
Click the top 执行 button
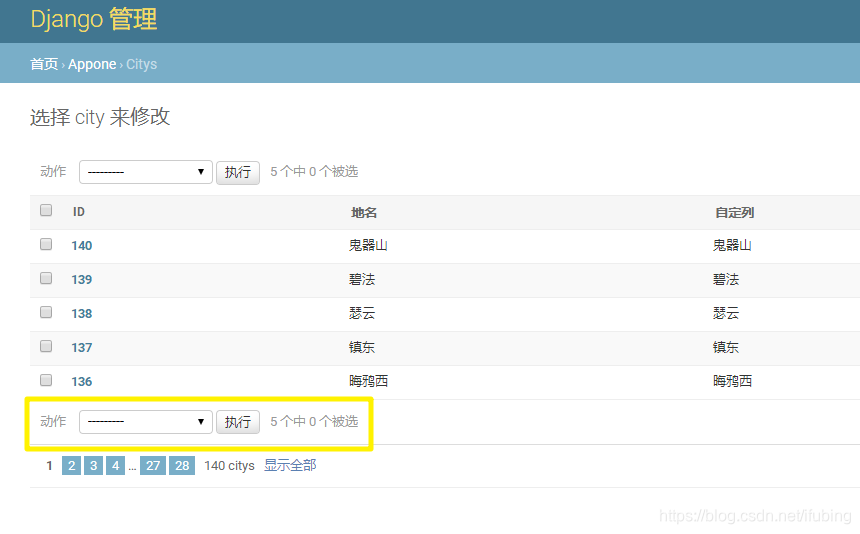(x=237, y=173)
